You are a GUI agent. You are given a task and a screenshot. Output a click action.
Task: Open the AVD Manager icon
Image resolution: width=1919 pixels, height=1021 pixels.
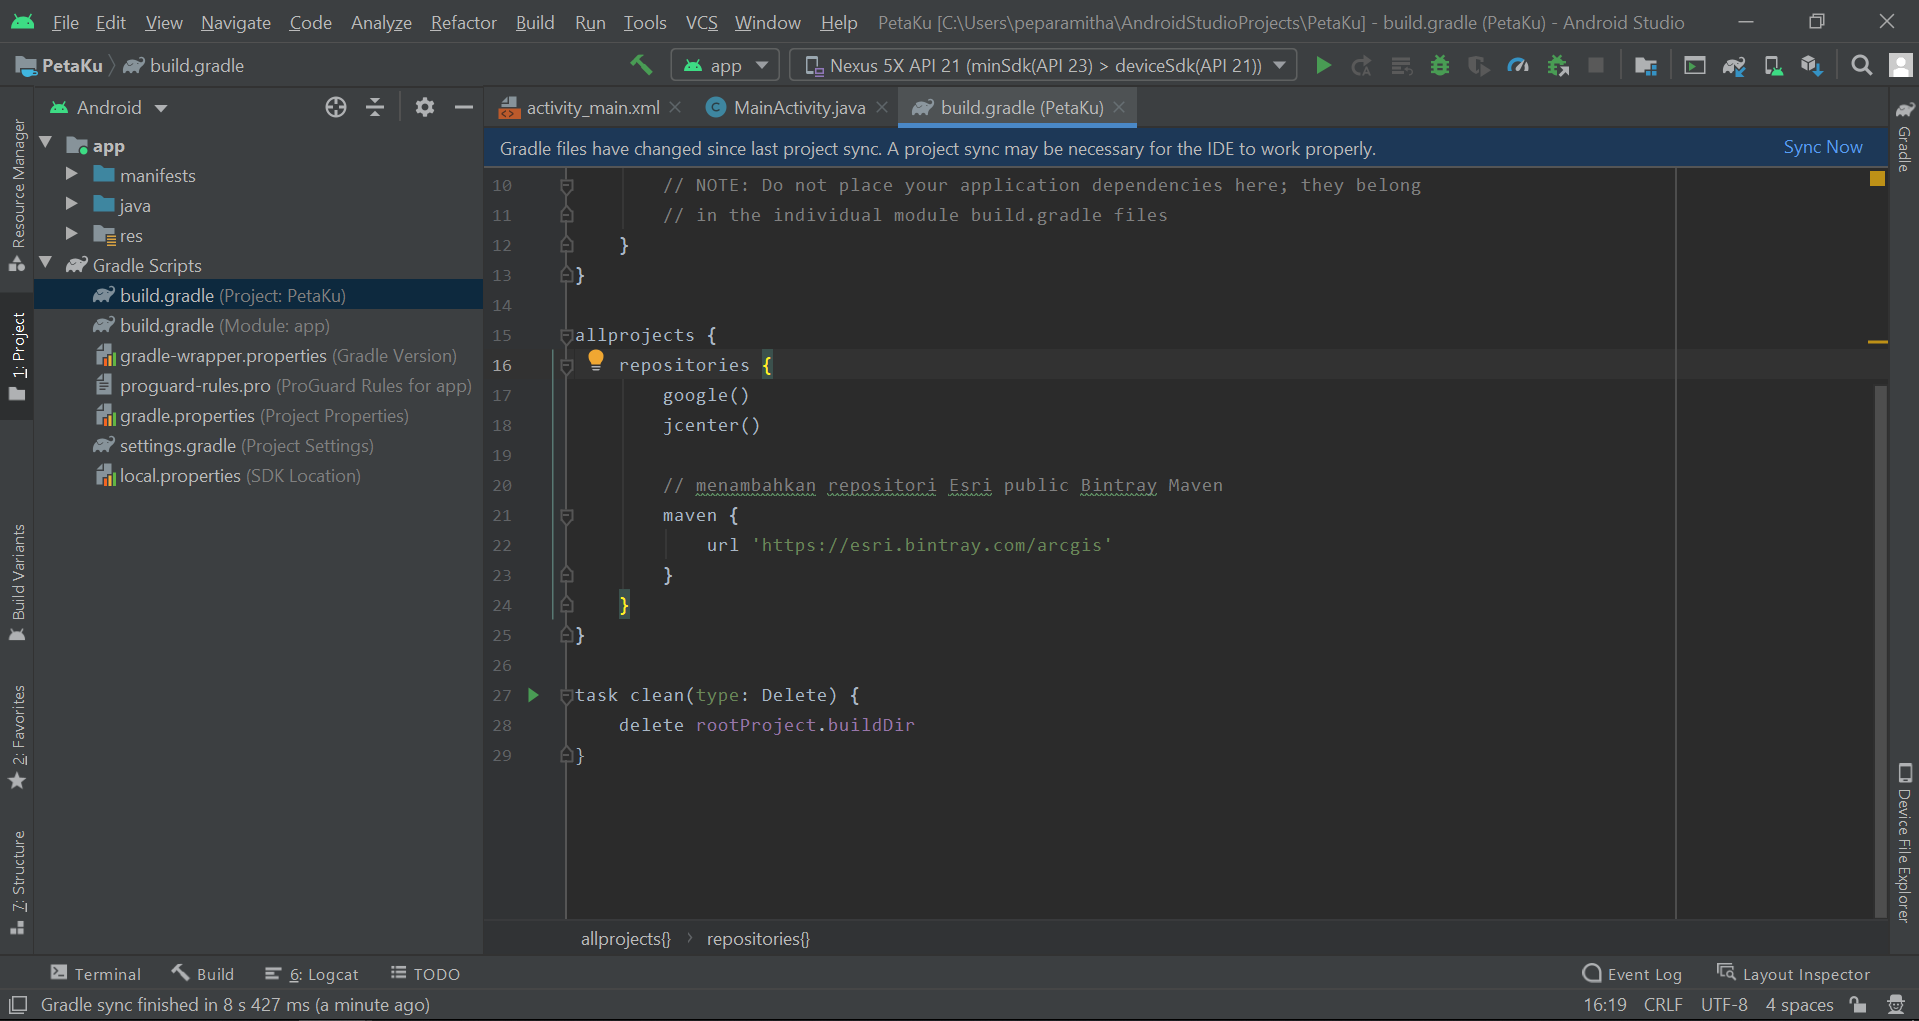click(x=1773, y=66)
